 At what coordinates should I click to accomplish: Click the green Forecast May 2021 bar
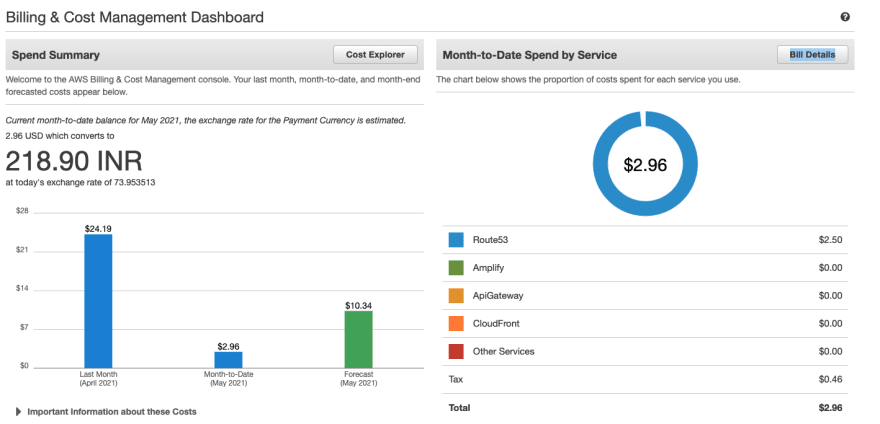click(359, 339)
